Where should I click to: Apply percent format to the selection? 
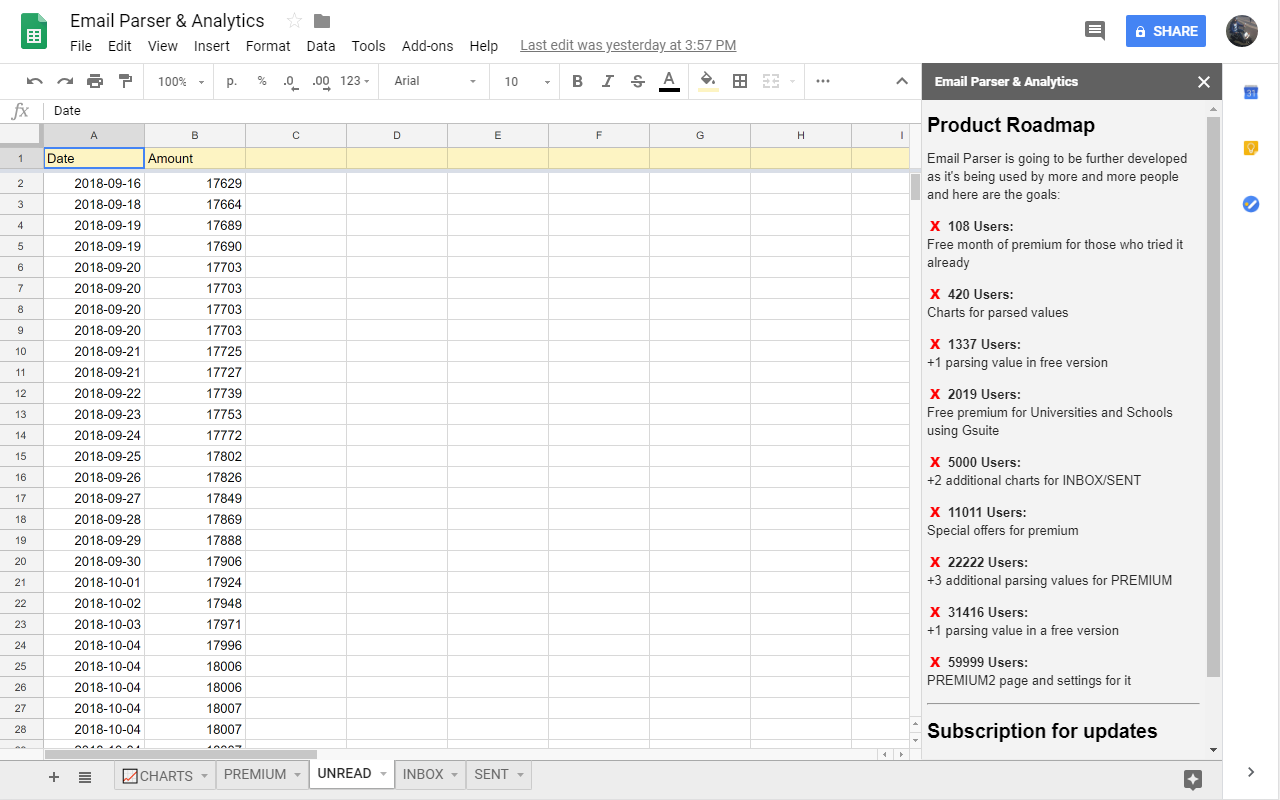[x=262, y=81]
